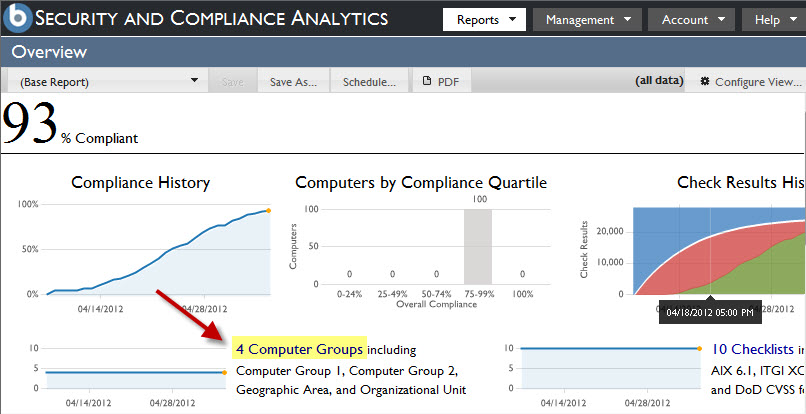Click the orange endpoint on Compliance History chart
This screenshot has width=806, height=414.
point(269,210)
